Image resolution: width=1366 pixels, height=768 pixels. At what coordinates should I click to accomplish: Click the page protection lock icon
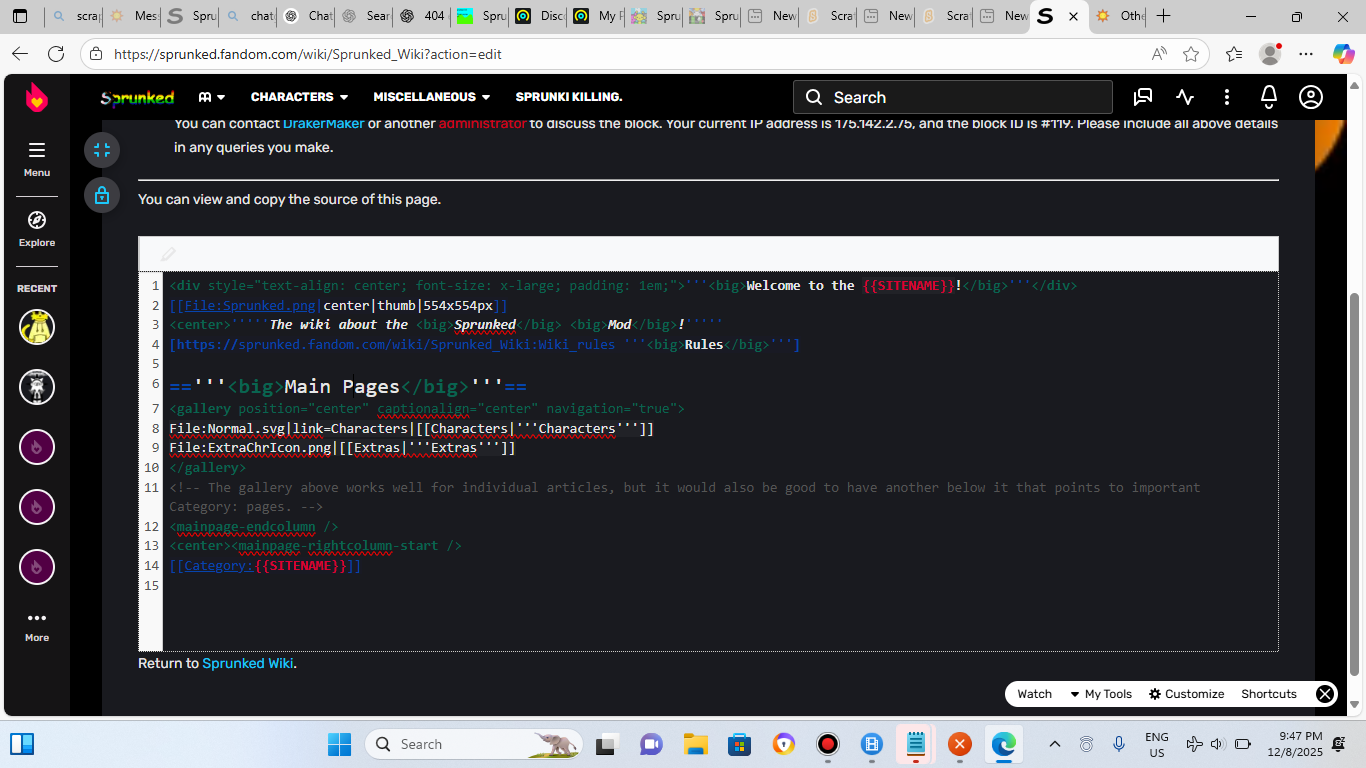coord(102,195)
